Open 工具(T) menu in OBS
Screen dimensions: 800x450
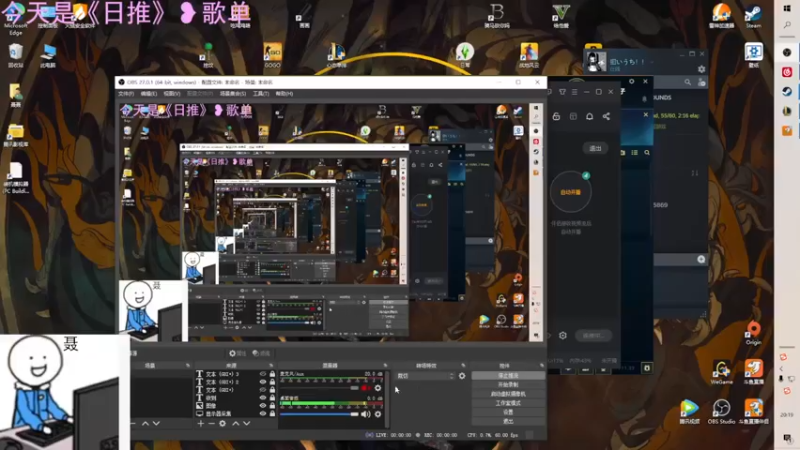[261, 94]
